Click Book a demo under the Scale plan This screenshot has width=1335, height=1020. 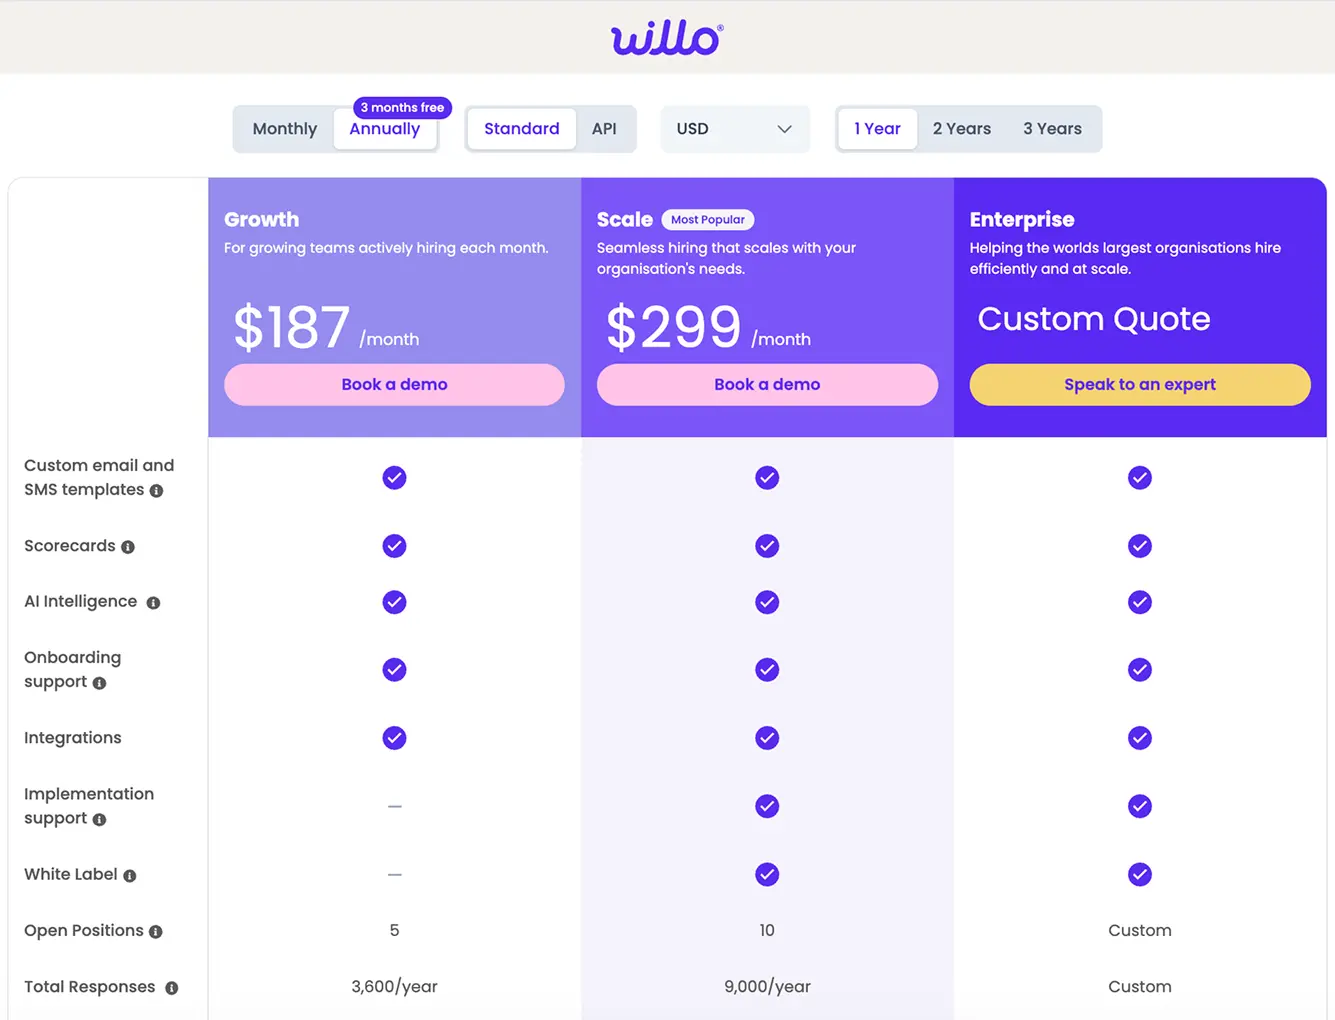pos(767,384)
